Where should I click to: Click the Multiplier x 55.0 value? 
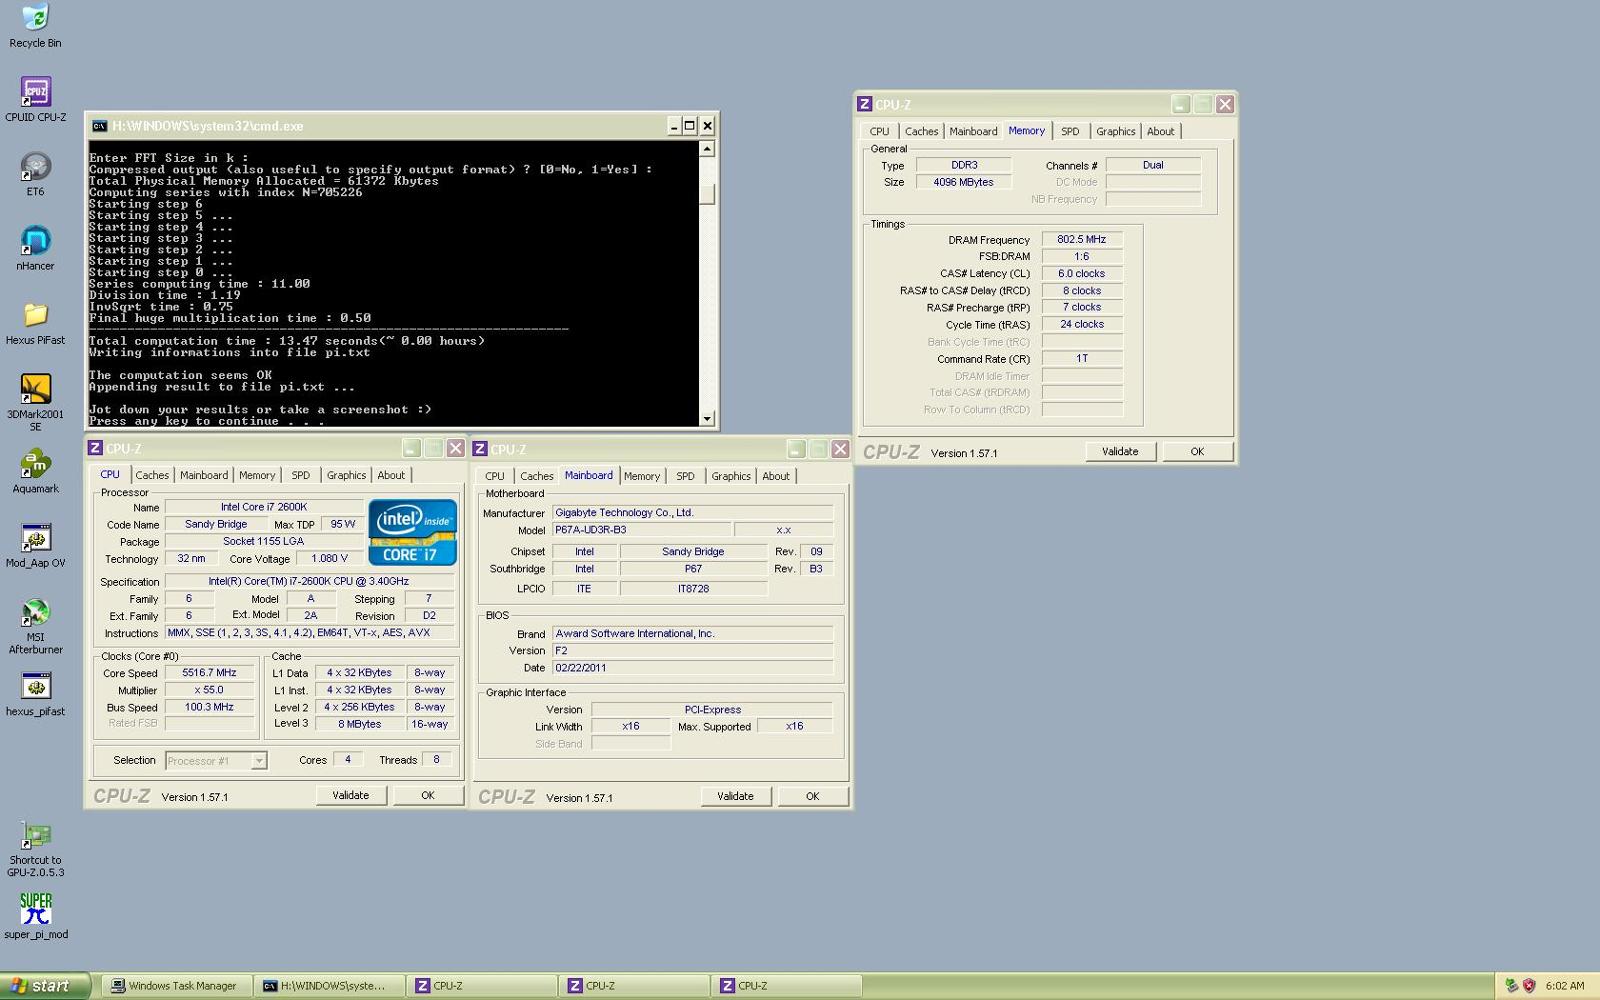tap(209, 690)
